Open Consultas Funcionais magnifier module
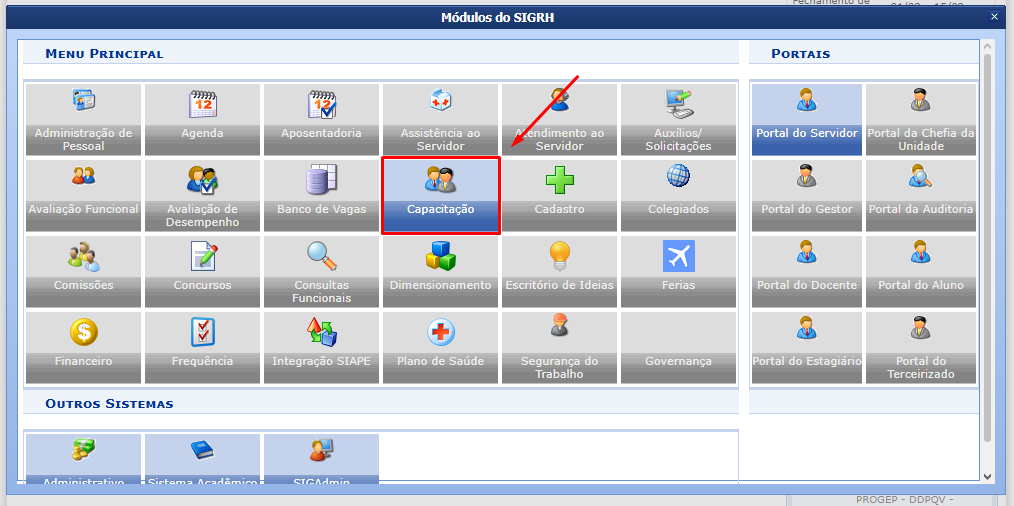 321,272
